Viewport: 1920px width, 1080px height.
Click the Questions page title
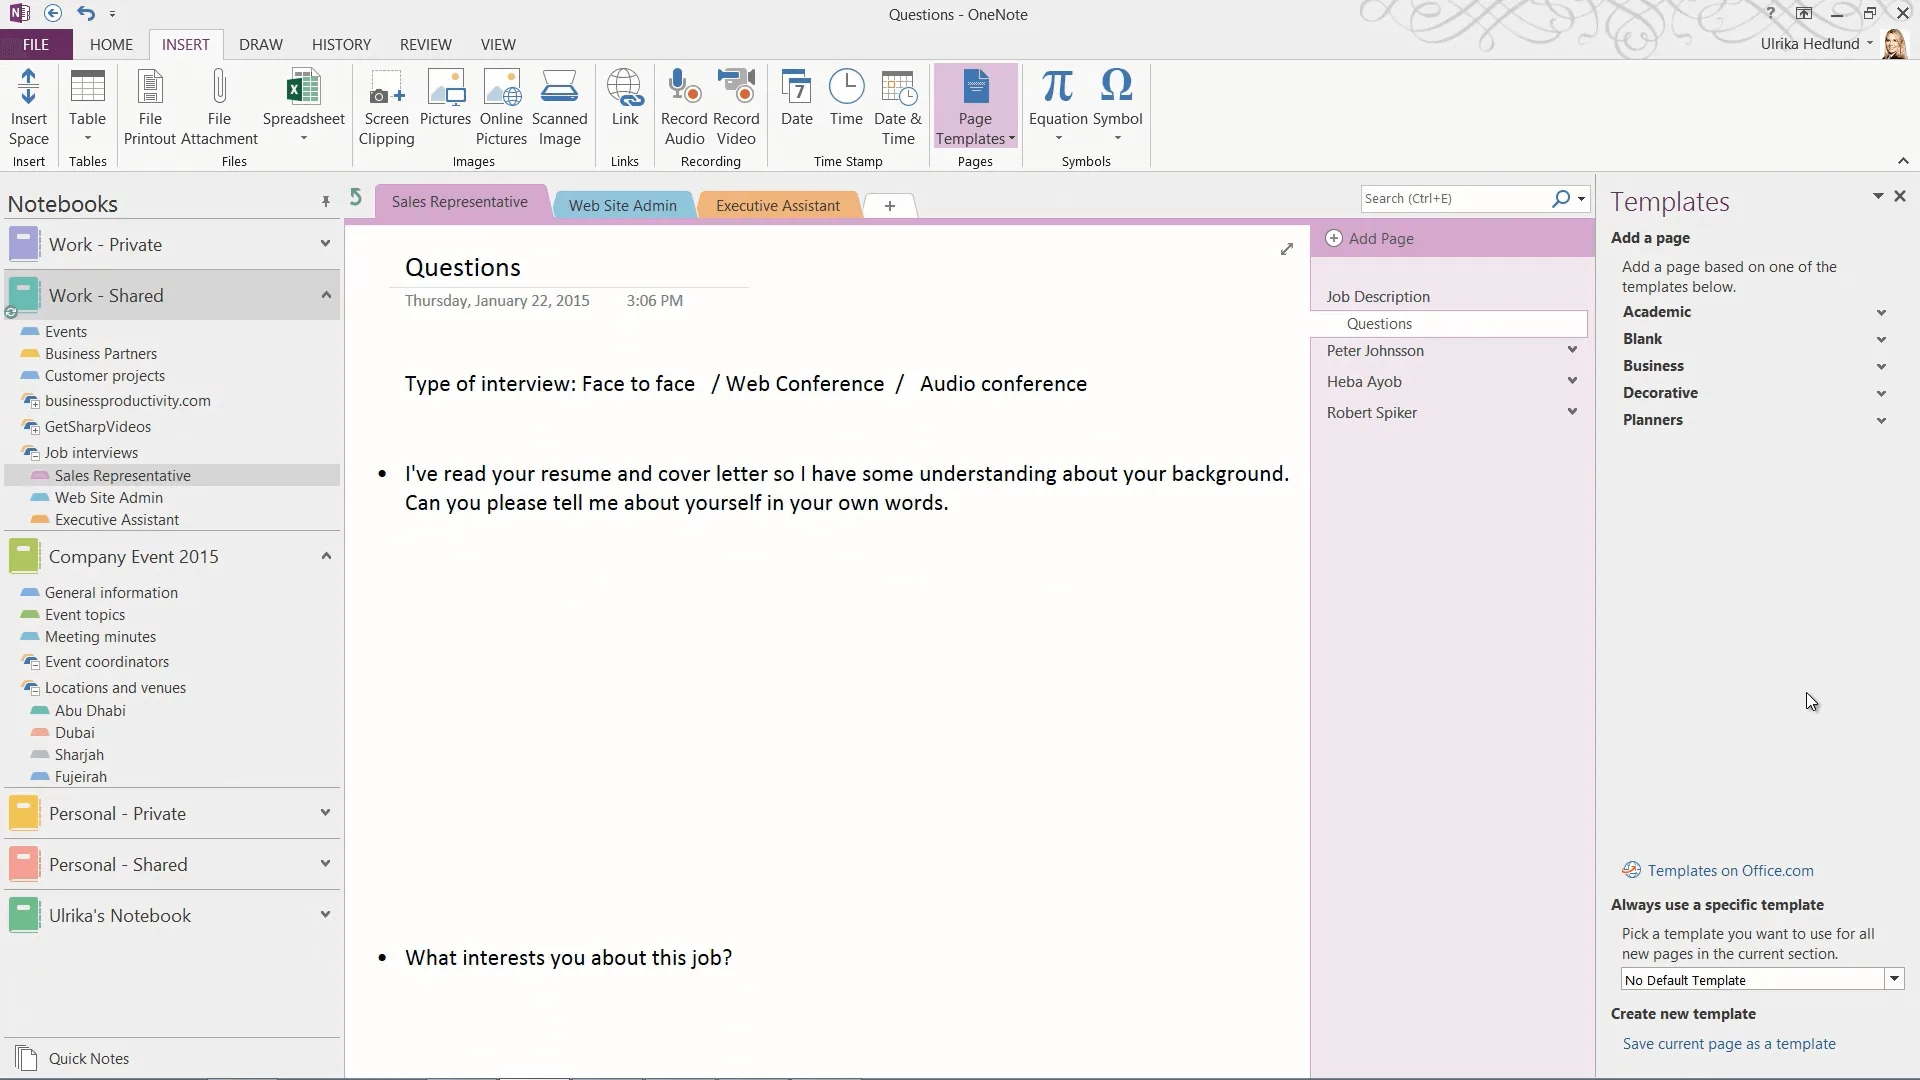pos(463,267)
